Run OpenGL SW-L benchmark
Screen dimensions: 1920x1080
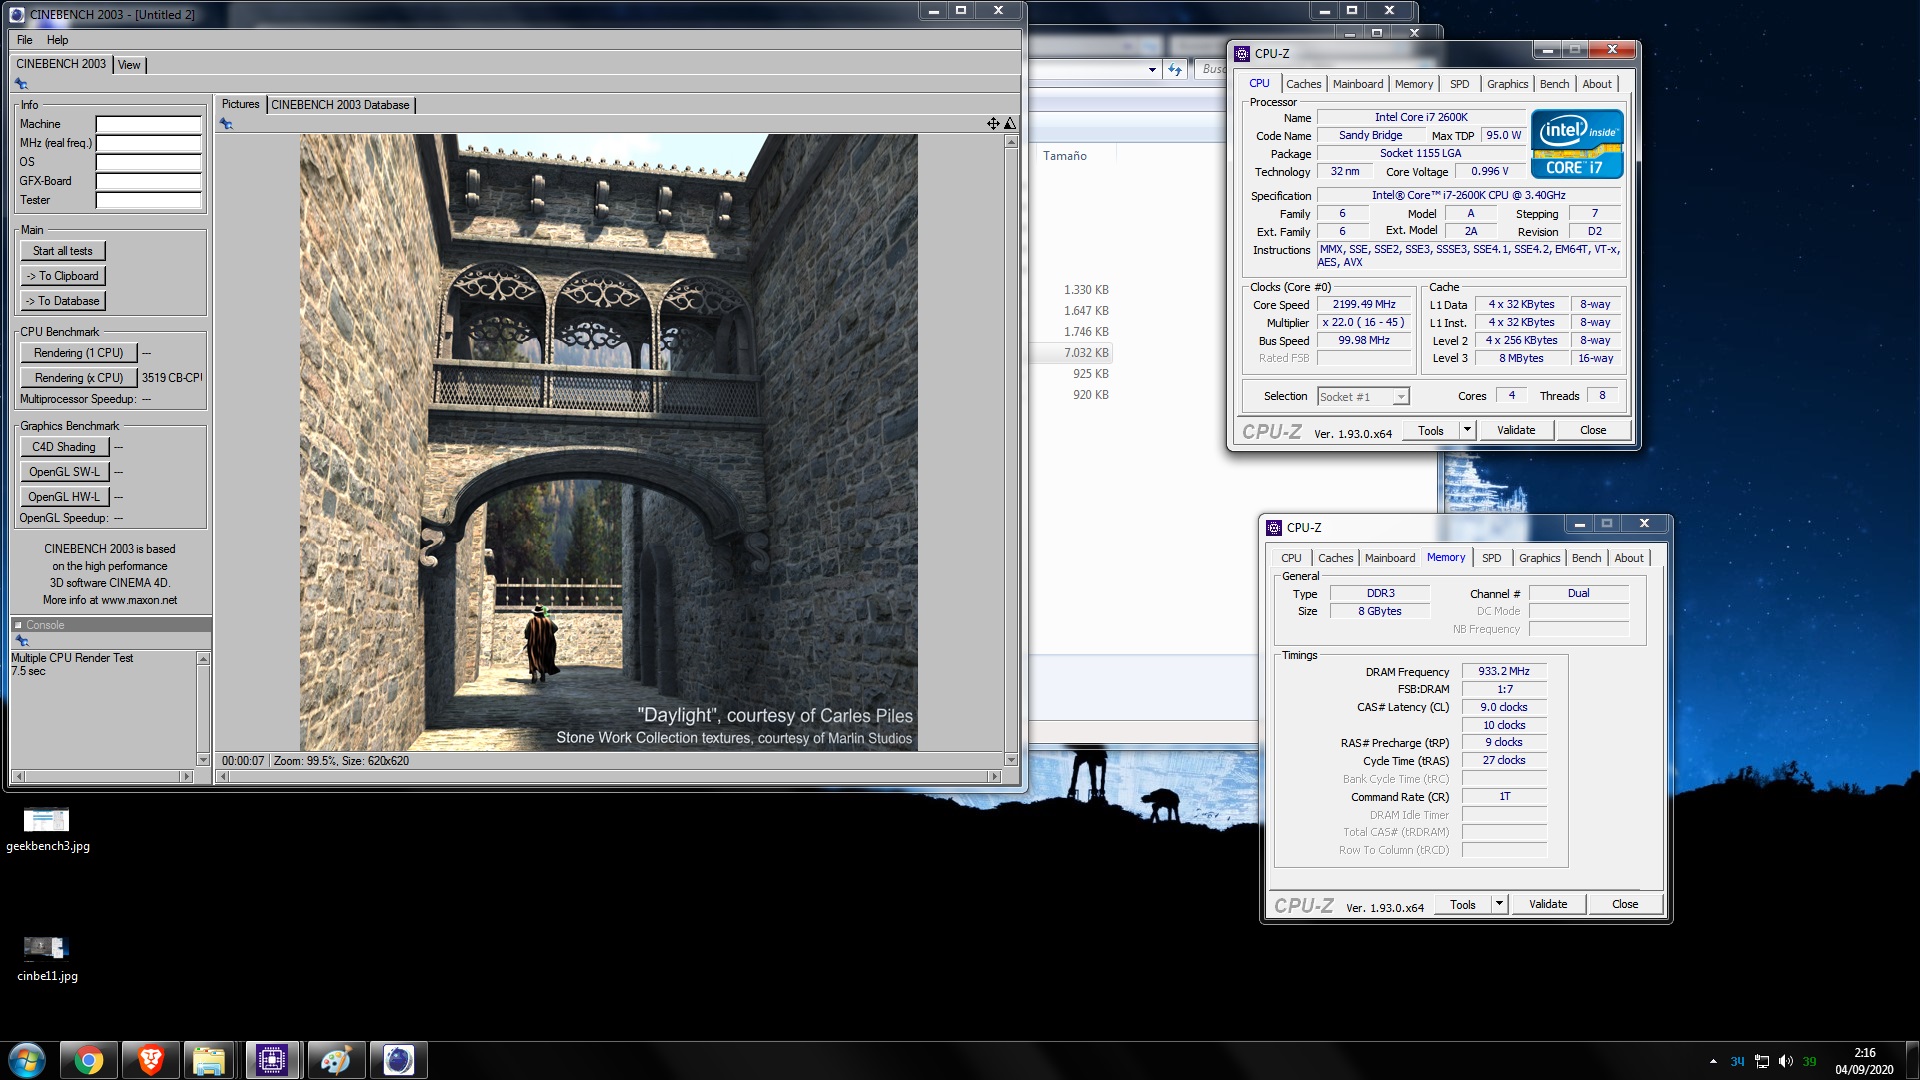64,472
